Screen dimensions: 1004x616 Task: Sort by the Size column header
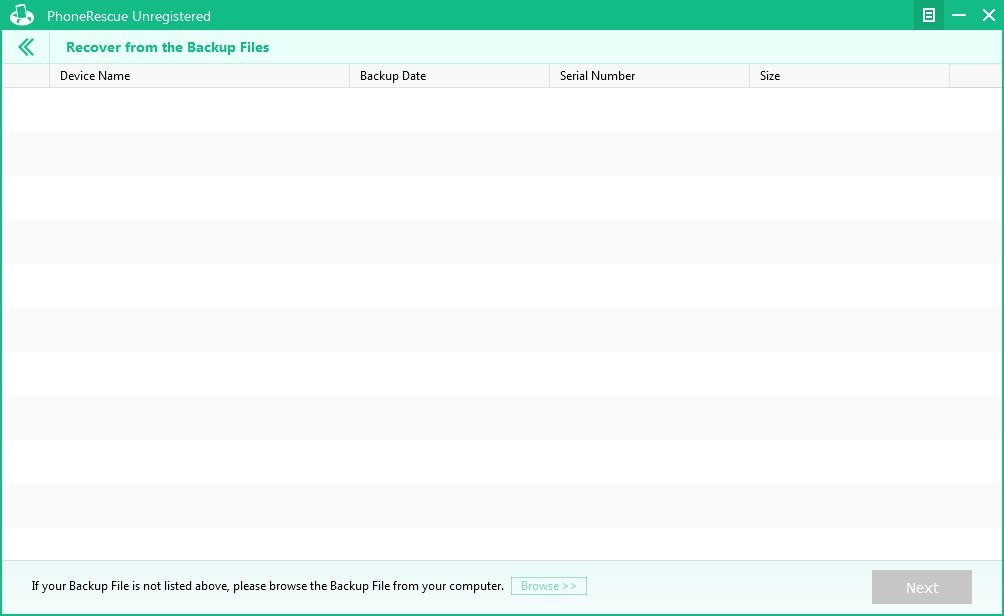pyautogui.click(x=849, y=76)
